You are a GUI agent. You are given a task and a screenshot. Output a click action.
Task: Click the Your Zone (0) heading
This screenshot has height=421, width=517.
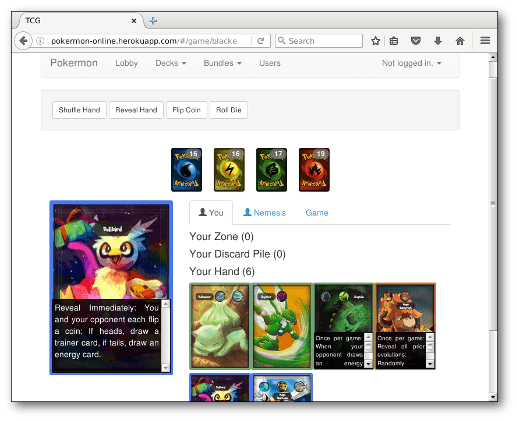click(221, 237)
